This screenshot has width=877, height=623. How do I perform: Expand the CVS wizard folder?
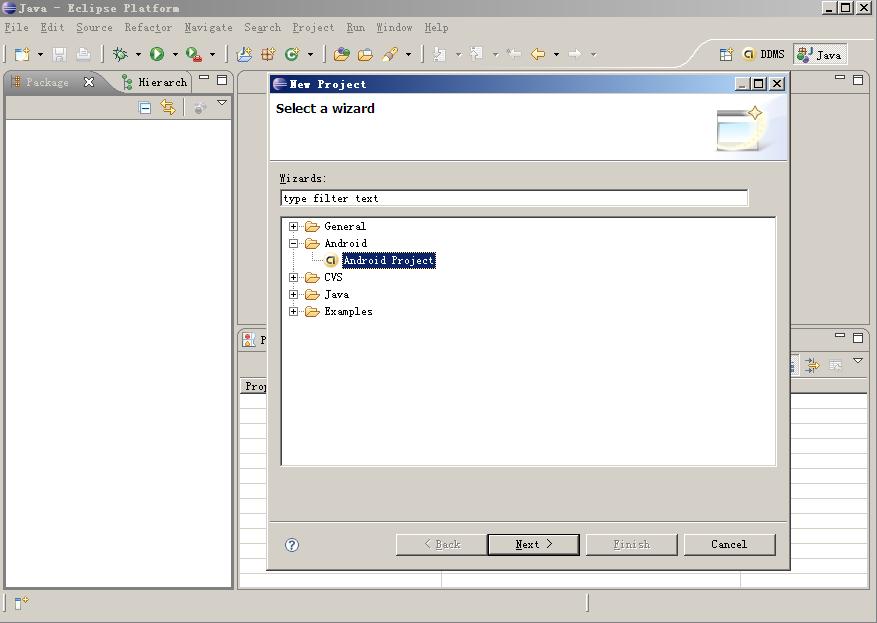(x=293, y=277)
